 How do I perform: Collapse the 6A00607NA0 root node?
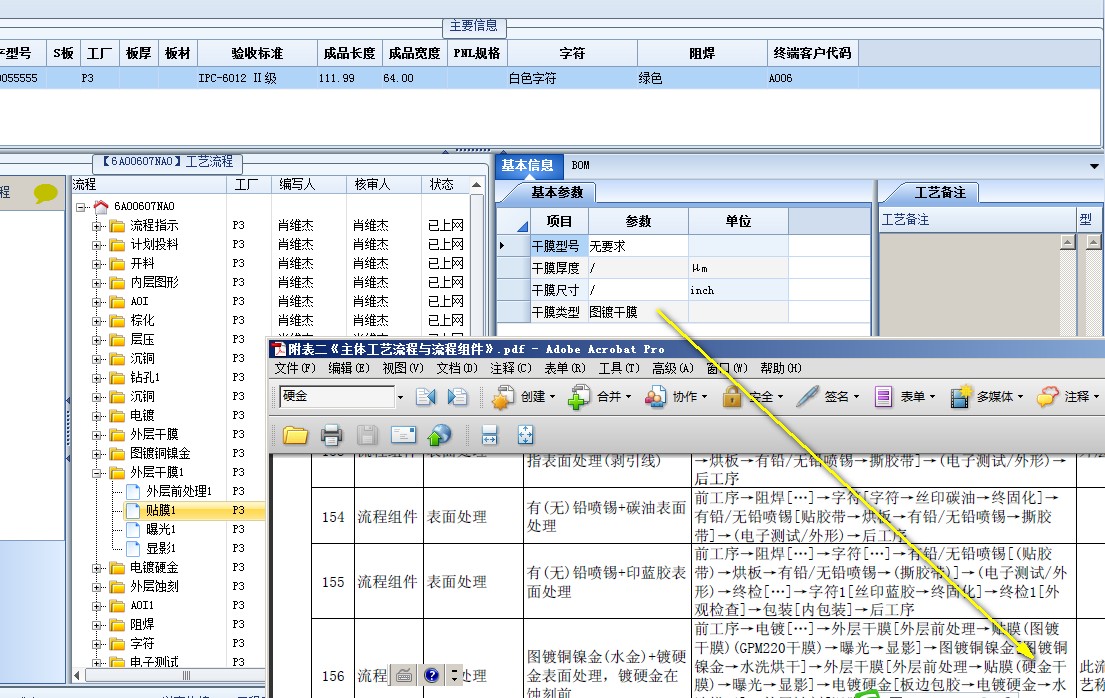coord(81,207)
